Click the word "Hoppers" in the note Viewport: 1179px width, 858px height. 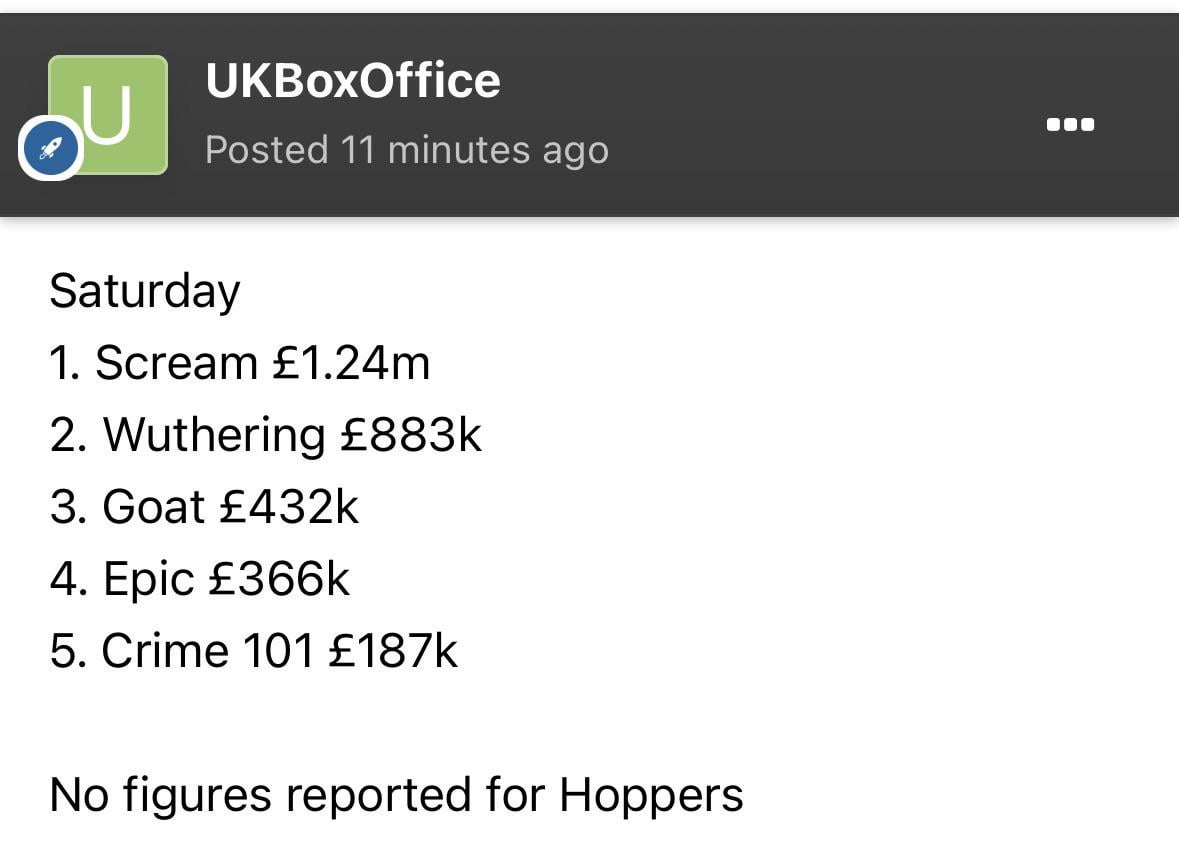[x=651, y=795]
